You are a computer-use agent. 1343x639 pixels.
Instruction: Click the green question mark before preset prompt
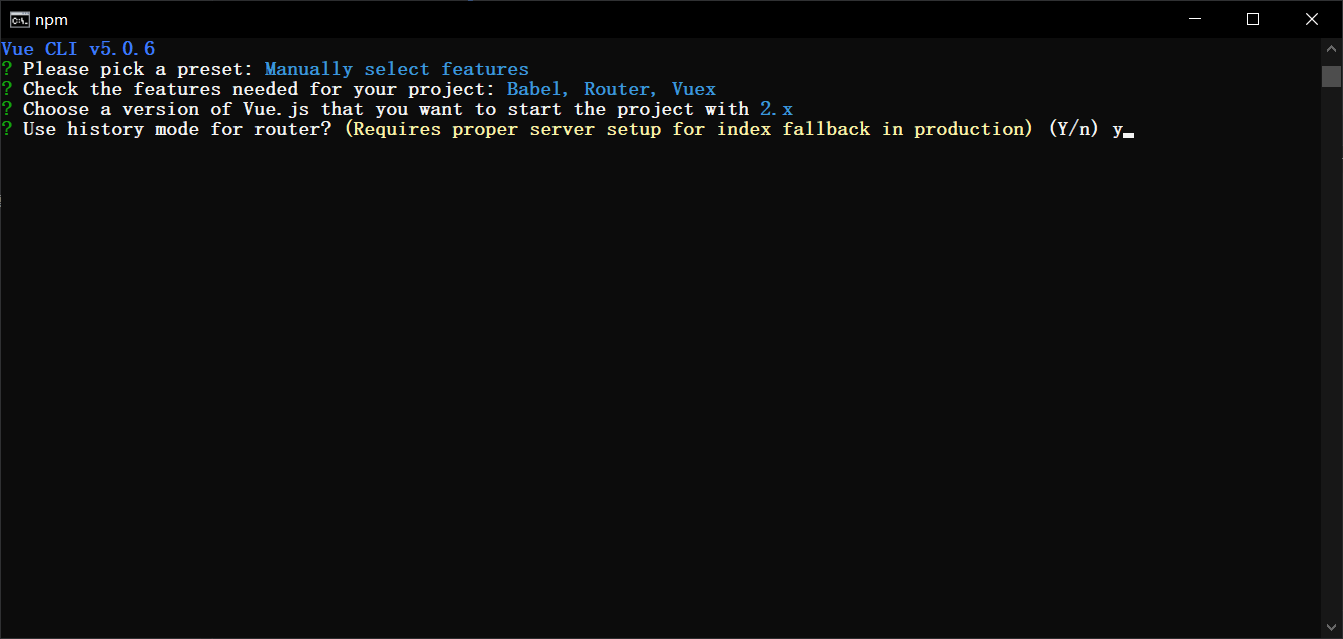tap(7, 68)
